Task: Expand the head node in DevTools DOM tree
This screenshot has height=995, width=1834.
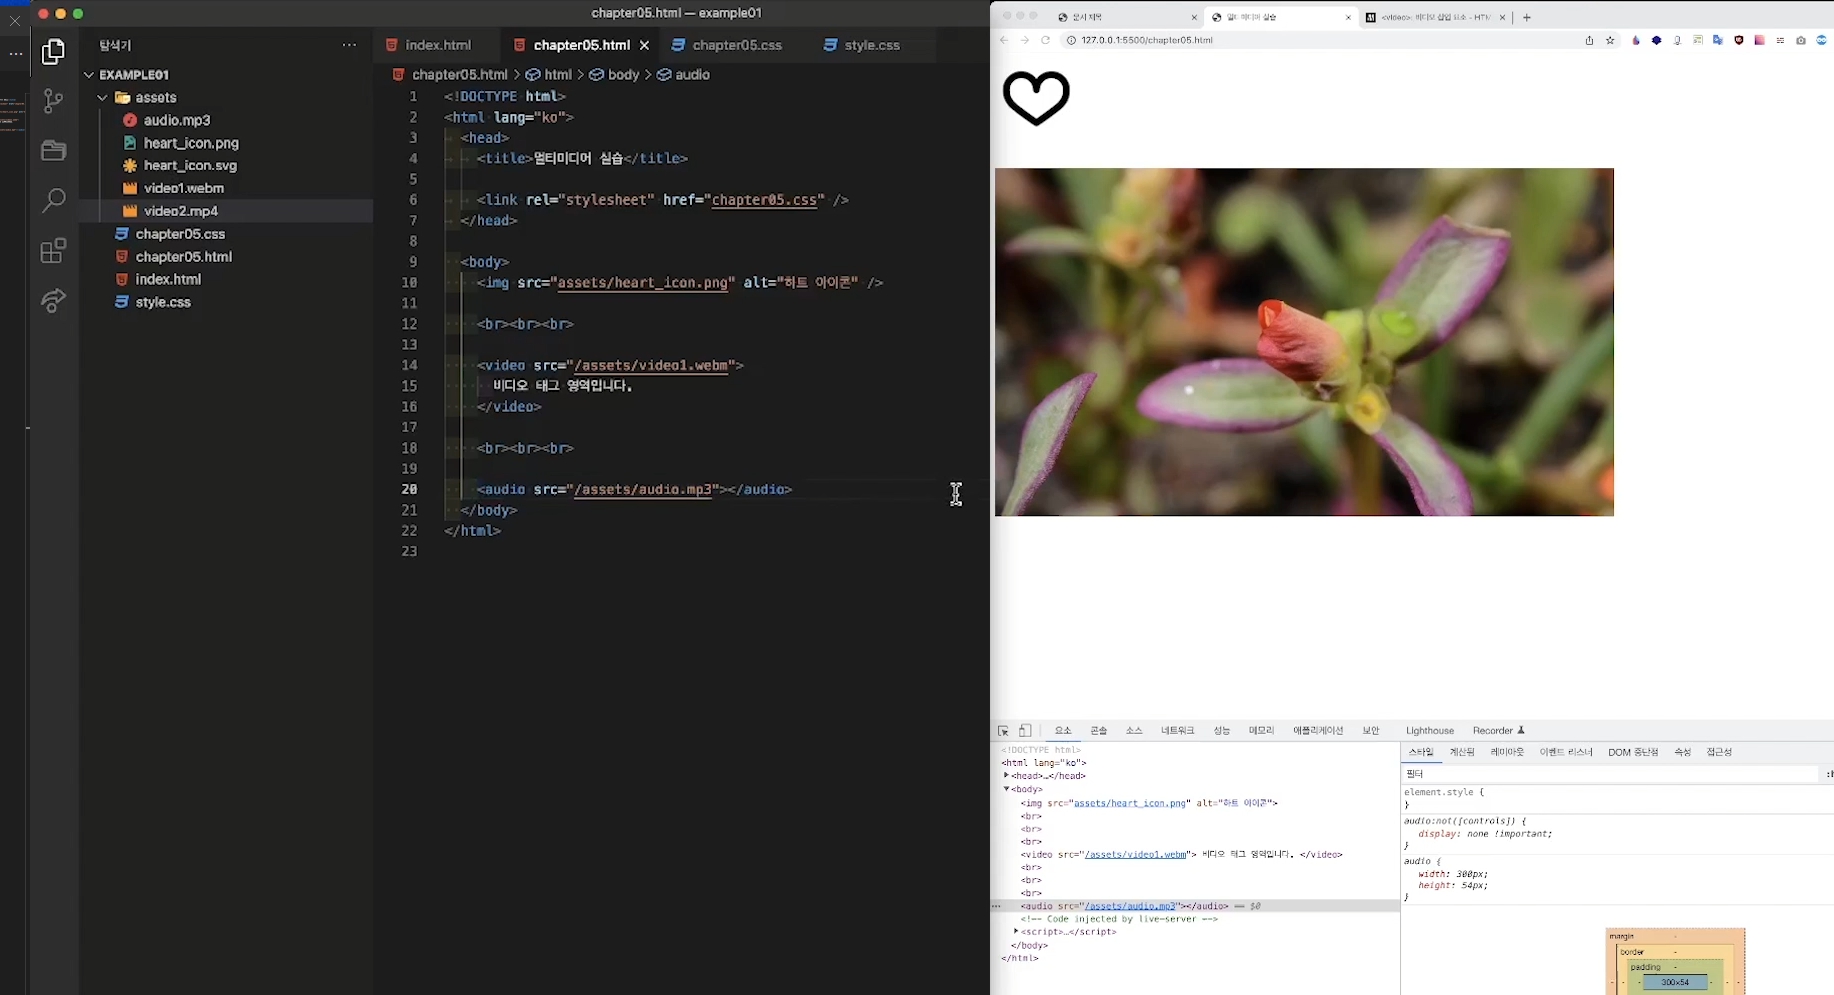Action: [x=1006, y=776]
